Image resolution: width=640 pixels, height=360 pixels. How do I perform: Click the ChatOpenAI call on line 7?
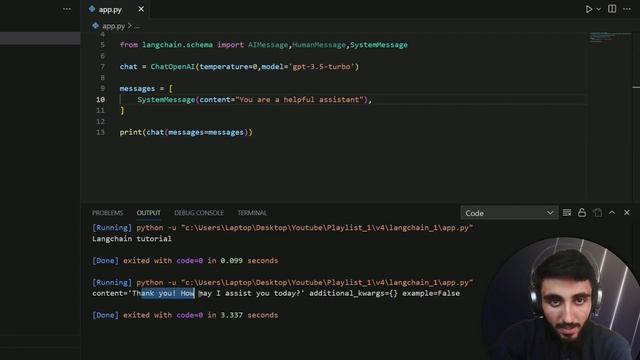pos(172,67)
